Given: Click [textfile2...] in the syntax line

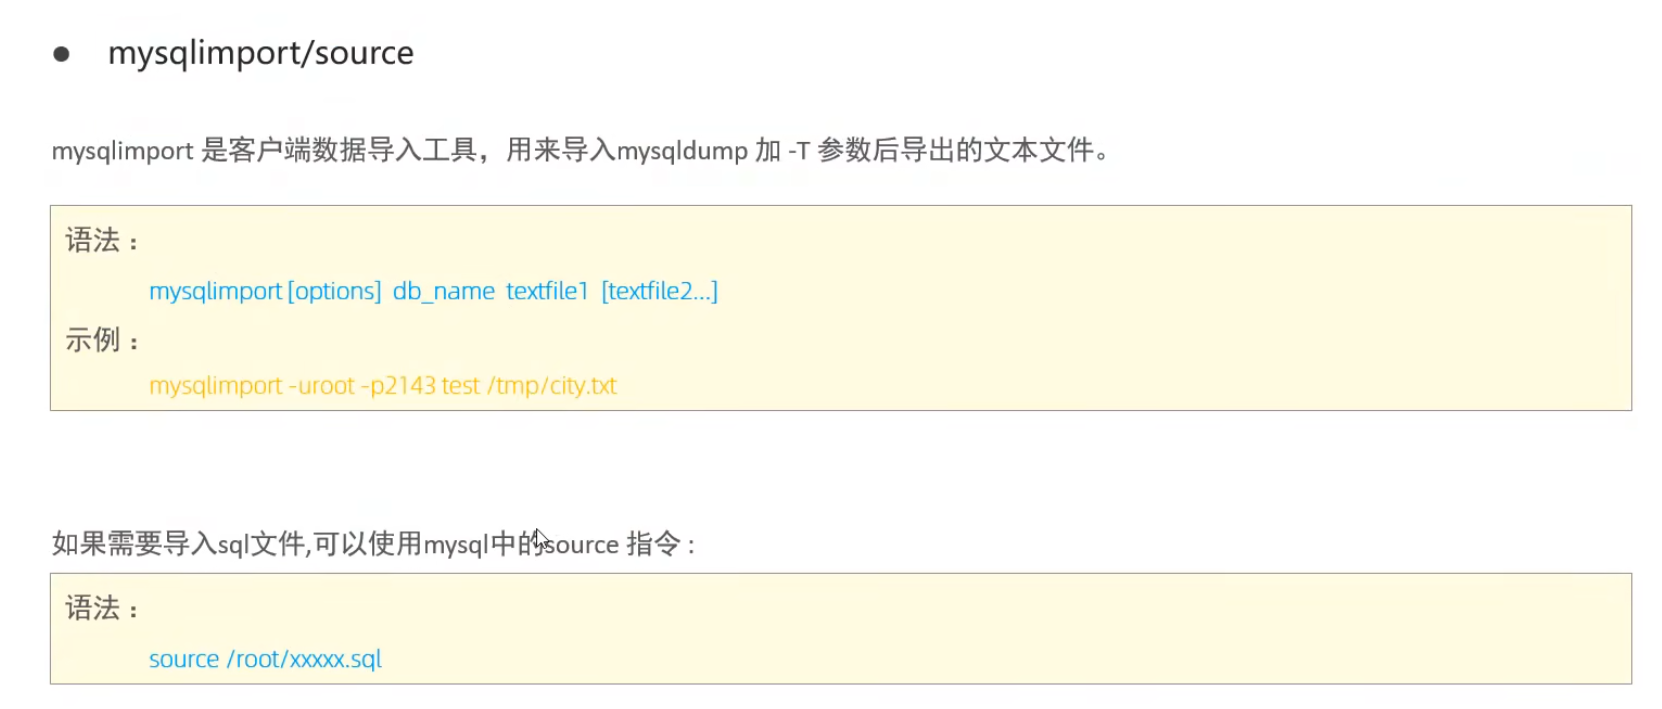Looking at the screenshot, I should (659, 291).
